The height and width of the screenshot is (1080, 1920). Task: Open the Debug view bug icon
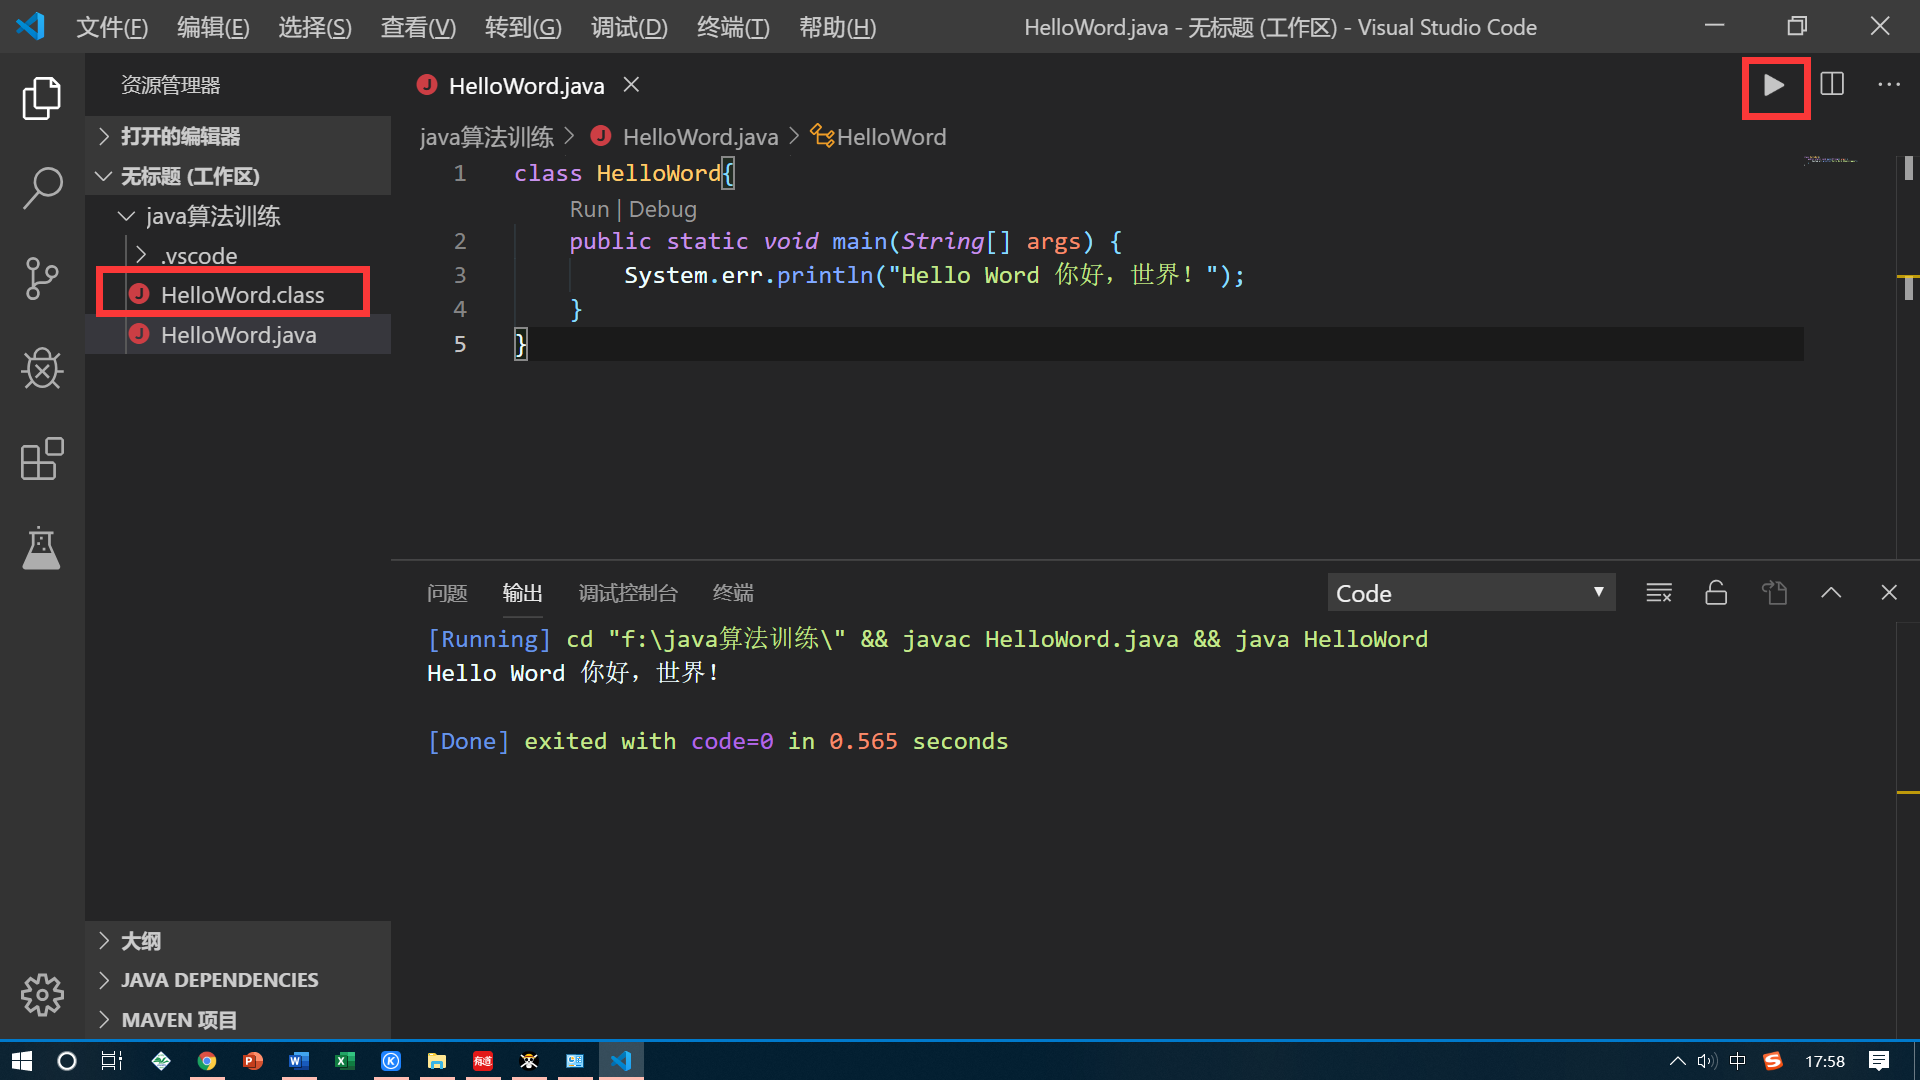coord(41,368)
